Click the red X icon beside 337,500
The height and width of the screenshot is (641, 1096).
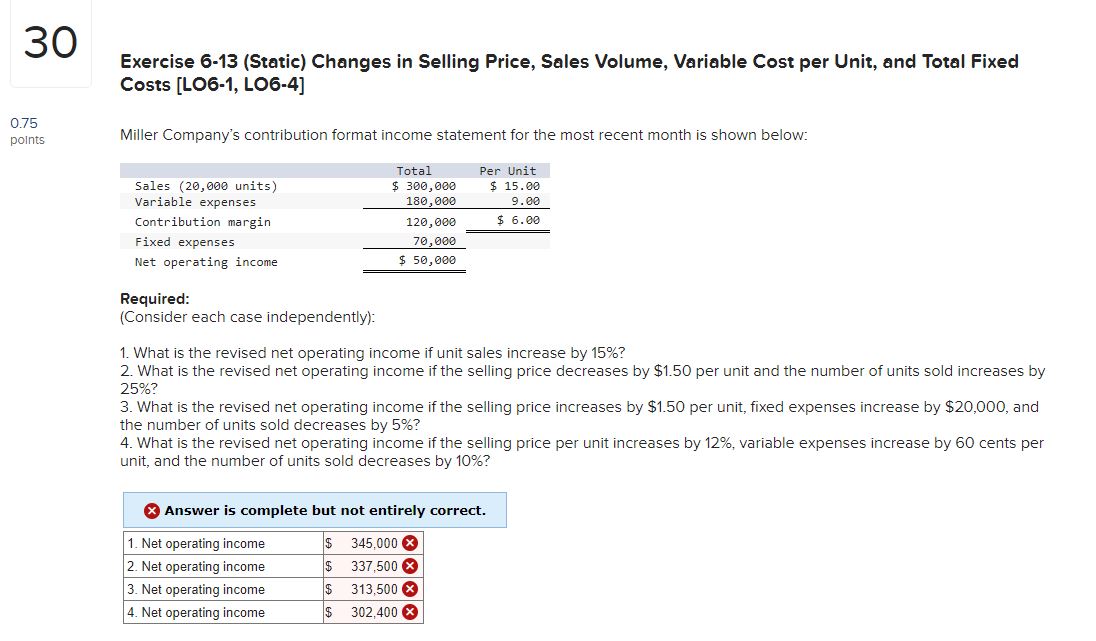tap(411, 566)
